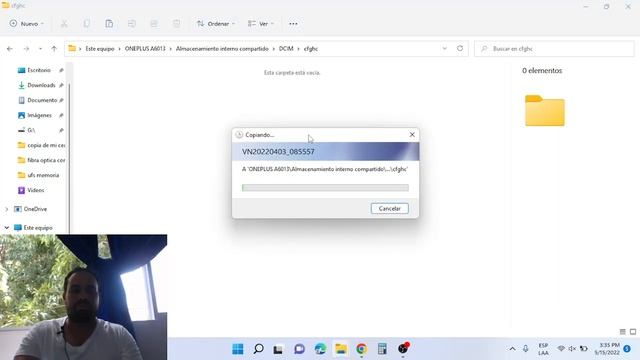Open the Nuevo menu button
Image resolution: width=640 pixels, height=360 pixels.
[27, 24]
